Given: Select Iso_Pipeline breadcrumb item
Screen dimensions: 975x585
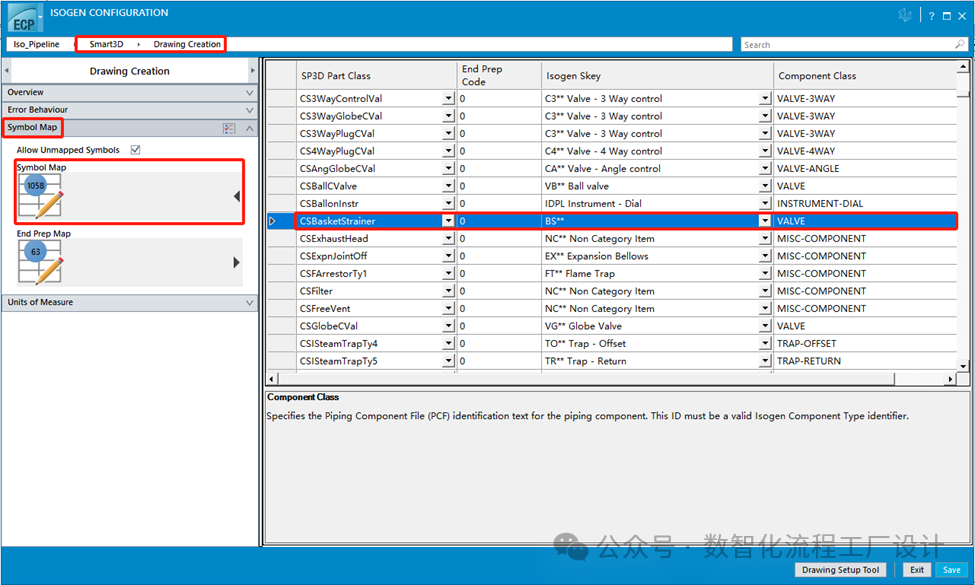Looking at the screenshot, I should (37, 44).
